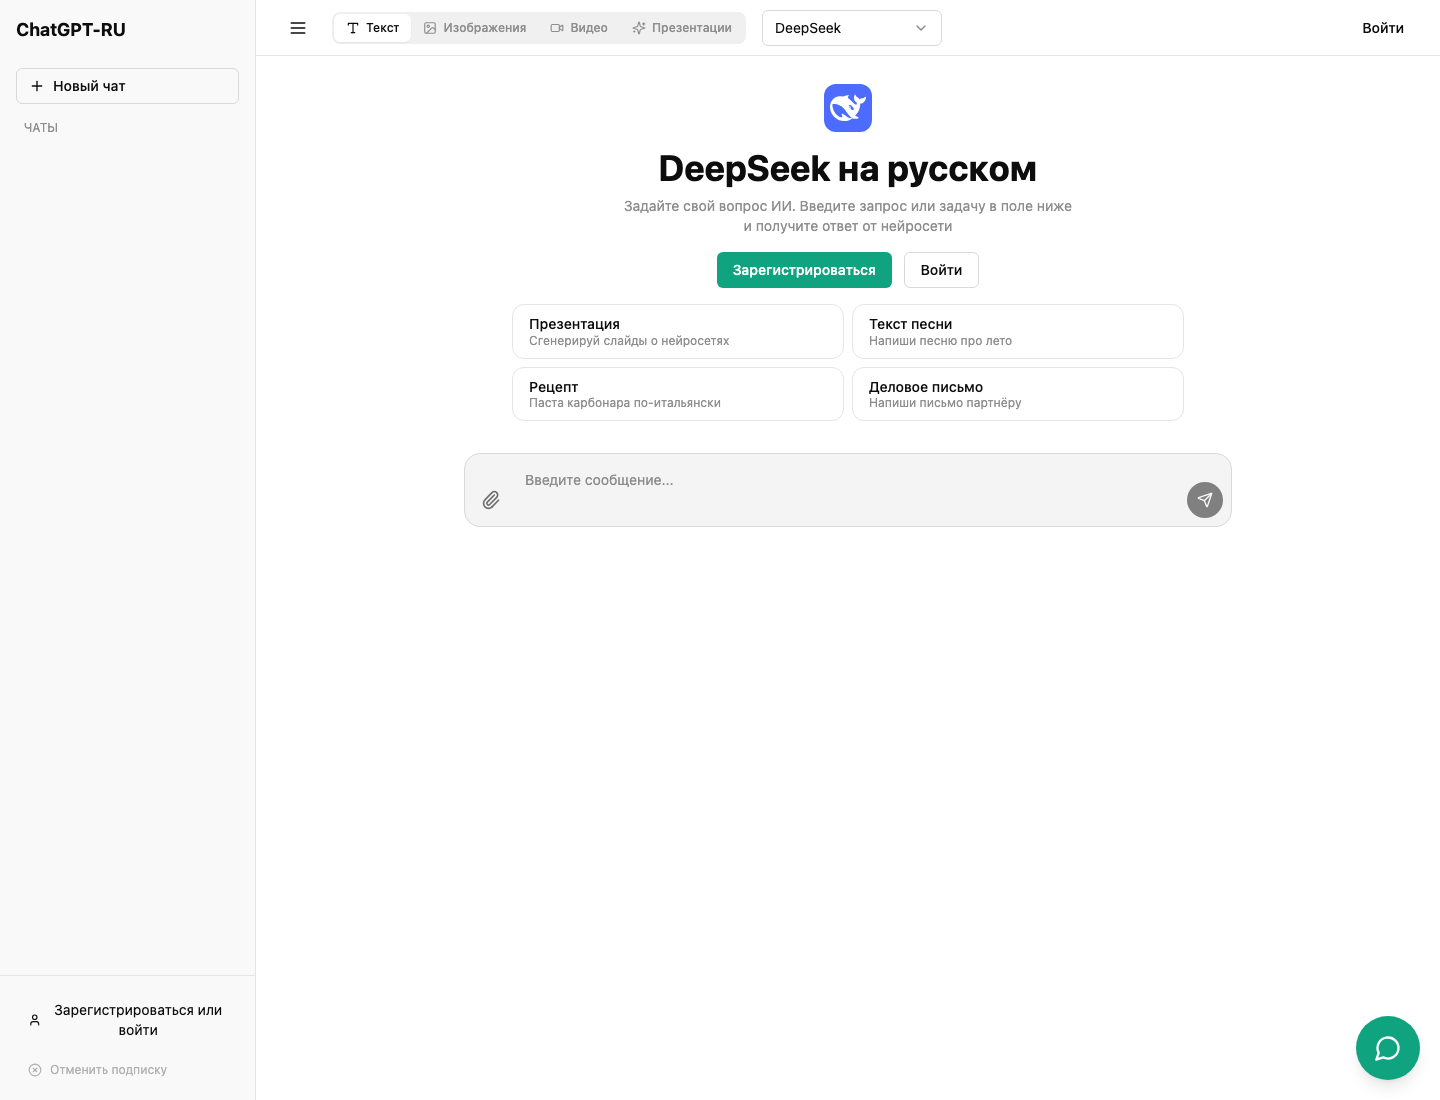1440x1100 pixels.
Task: Choose the Рецепт suggestion card
Action: tap(678, 394)
